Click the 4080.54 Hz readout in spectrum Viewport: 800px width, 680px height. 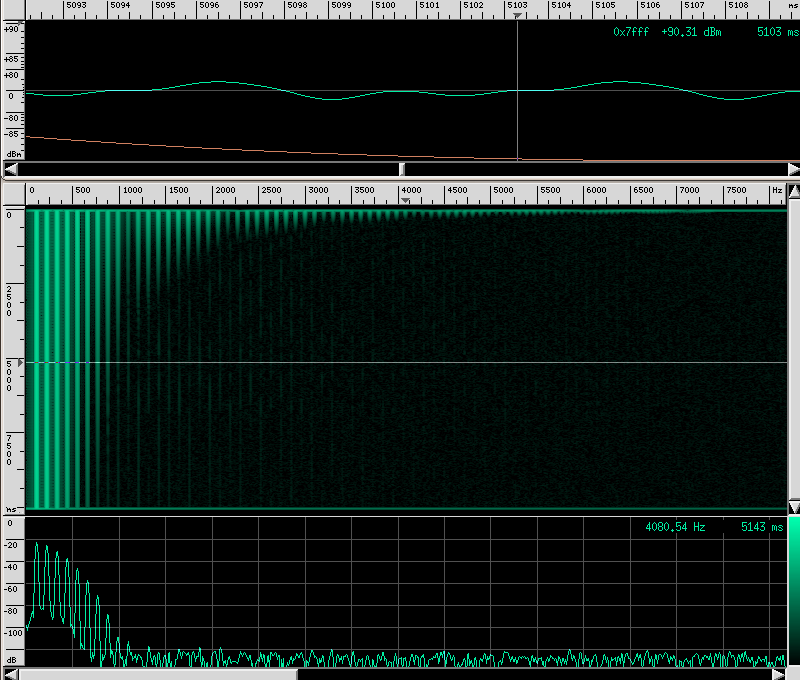(x=675, y=527)
